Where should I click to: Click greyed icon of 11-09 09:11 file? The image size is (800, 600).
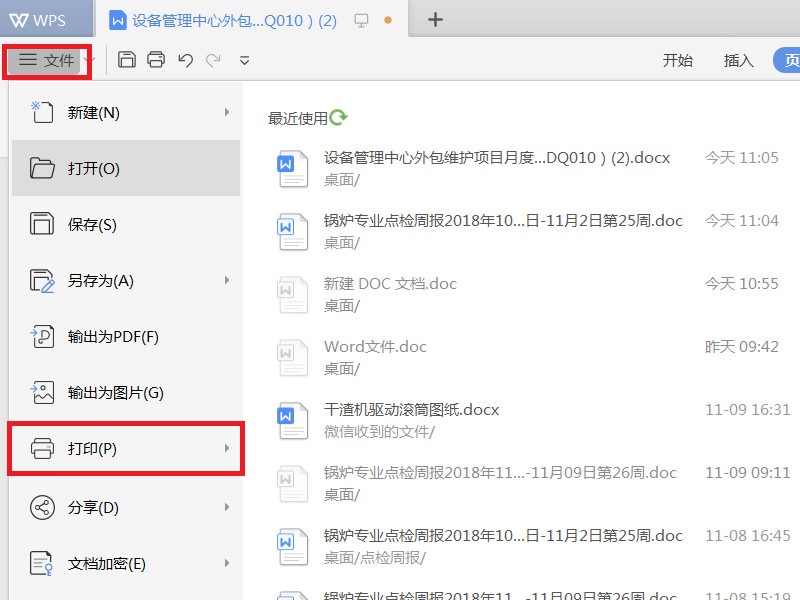tap(292, 484)
